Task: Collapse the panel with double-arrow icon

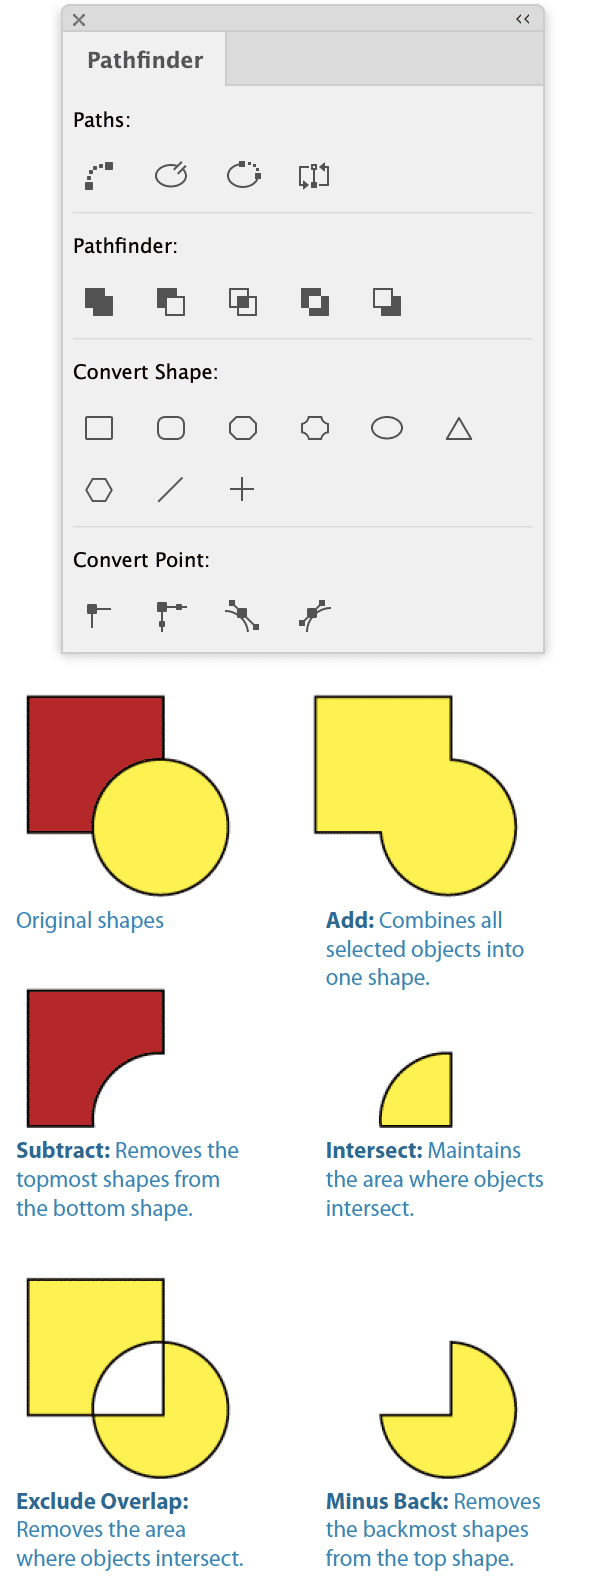Action: (523, 19)
